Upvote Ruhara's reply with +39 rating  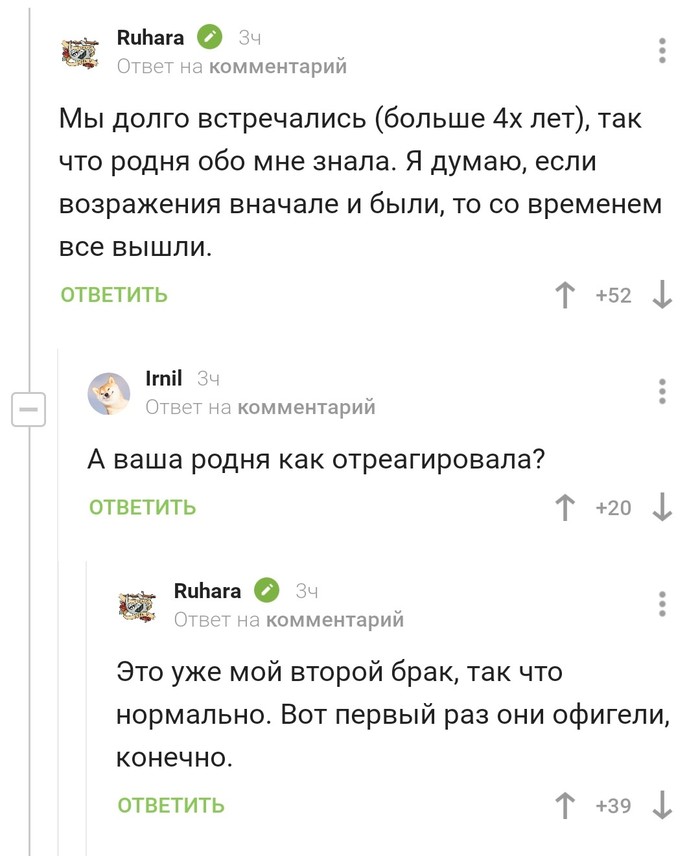(x=566, y=805)
